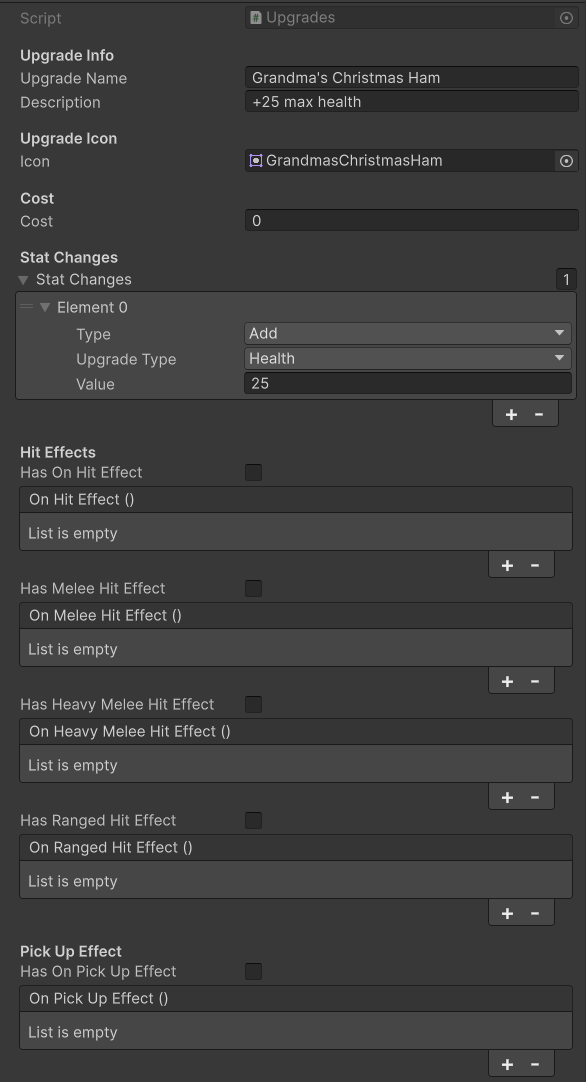The width and height of the screenshot is (586, 1082).
Task: Remove element from Stat Changes list
Action: coord(539,414)
